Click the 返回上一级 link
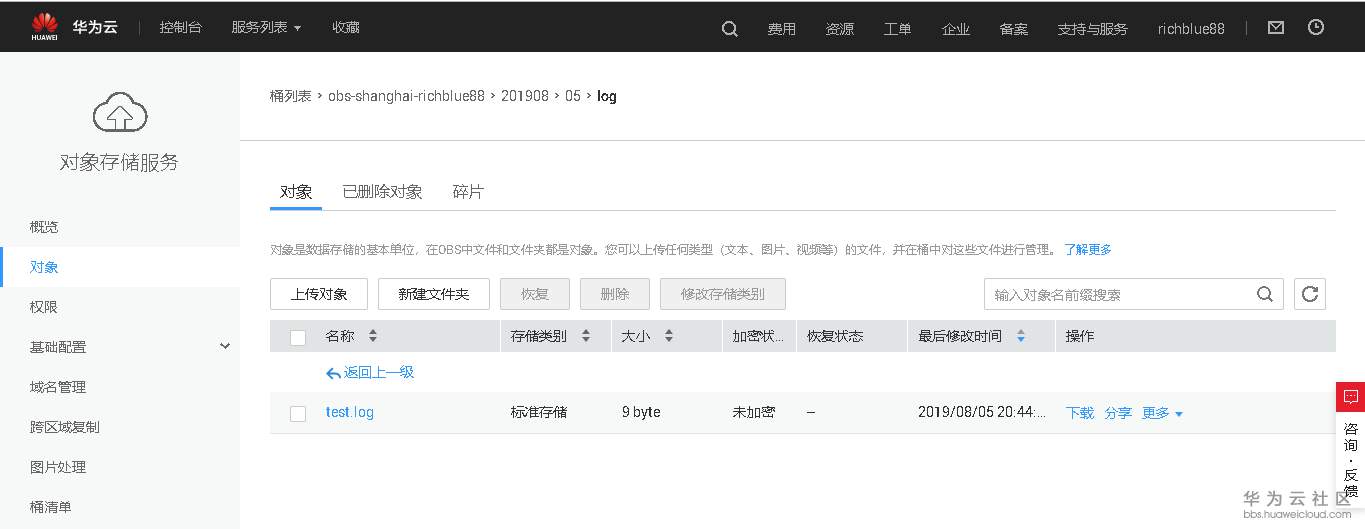 click(x=379, y=372)
